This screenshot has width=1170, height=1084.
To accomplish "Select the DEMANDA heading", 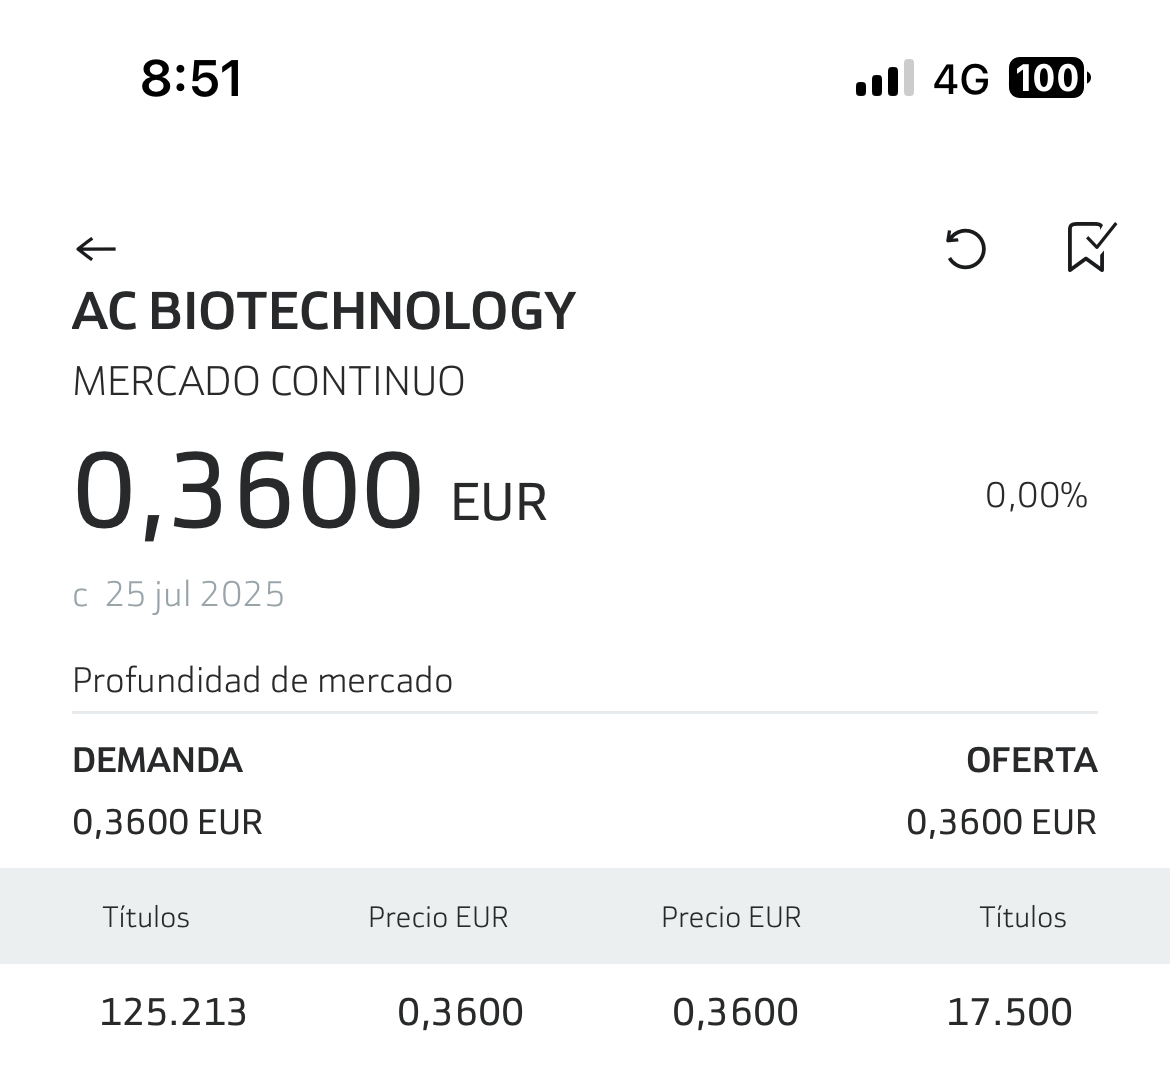I will click(x=157, y=760).
